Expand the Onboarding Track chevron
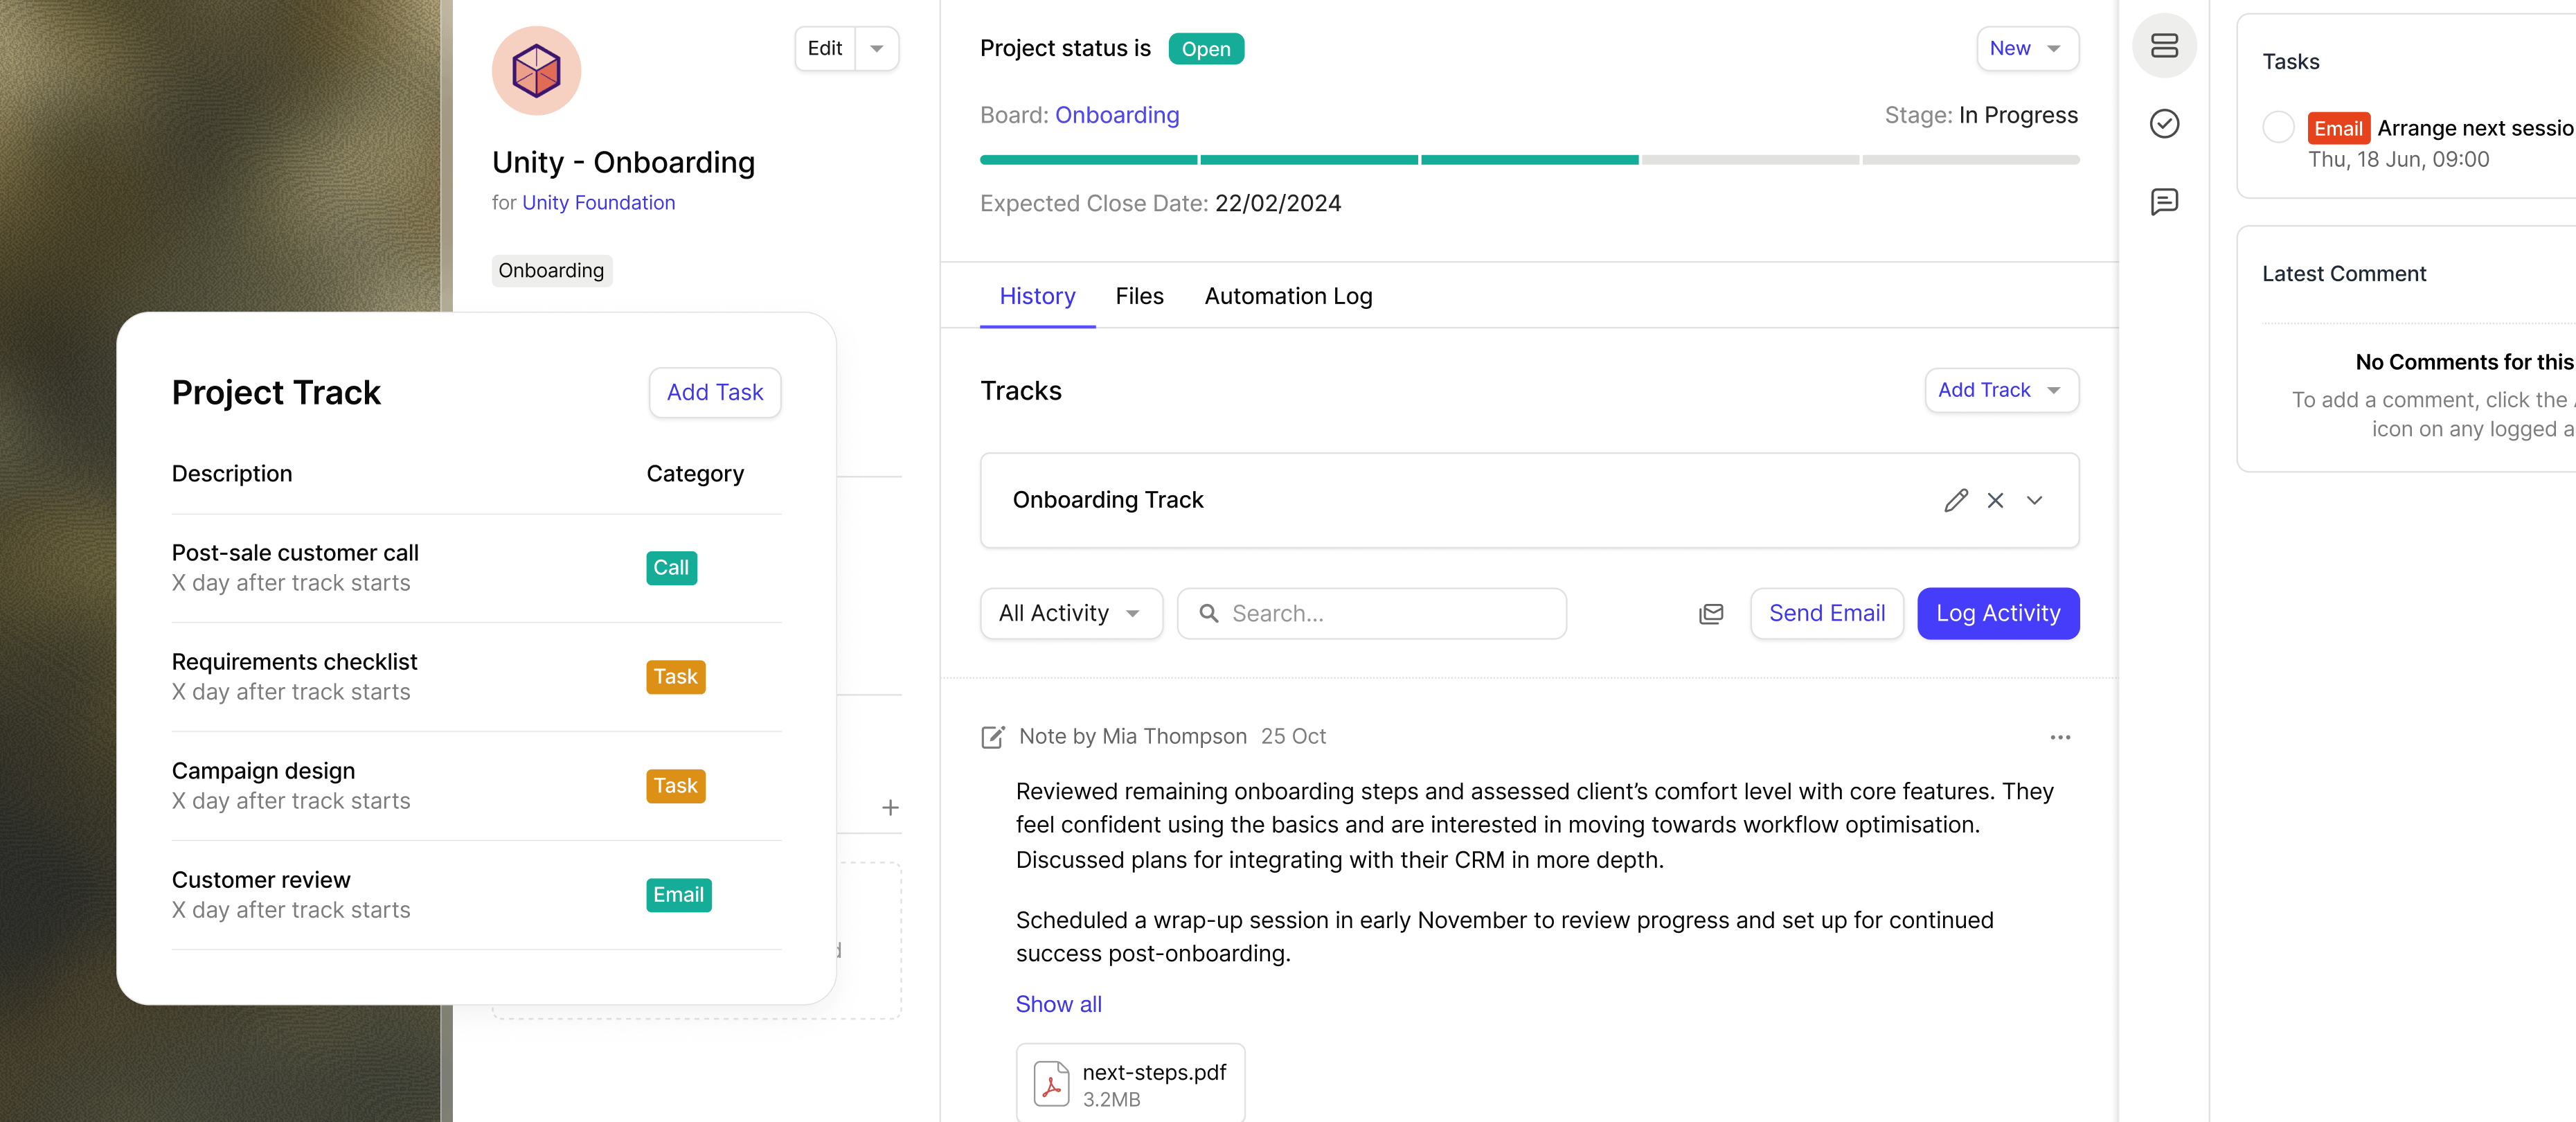Image resolution: width=2576 pixels, height=1122 pixels. click(2034, 500)
